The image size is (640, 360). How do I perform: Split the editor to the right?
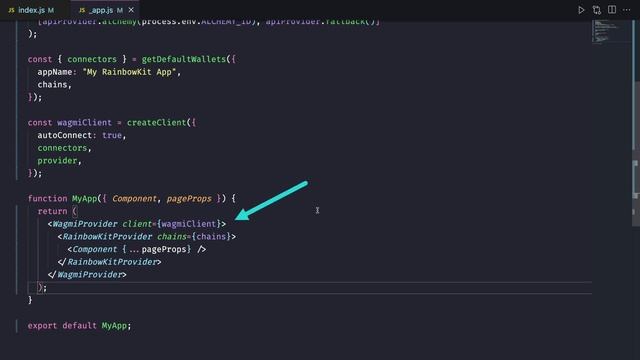click(x=611, y=9)
